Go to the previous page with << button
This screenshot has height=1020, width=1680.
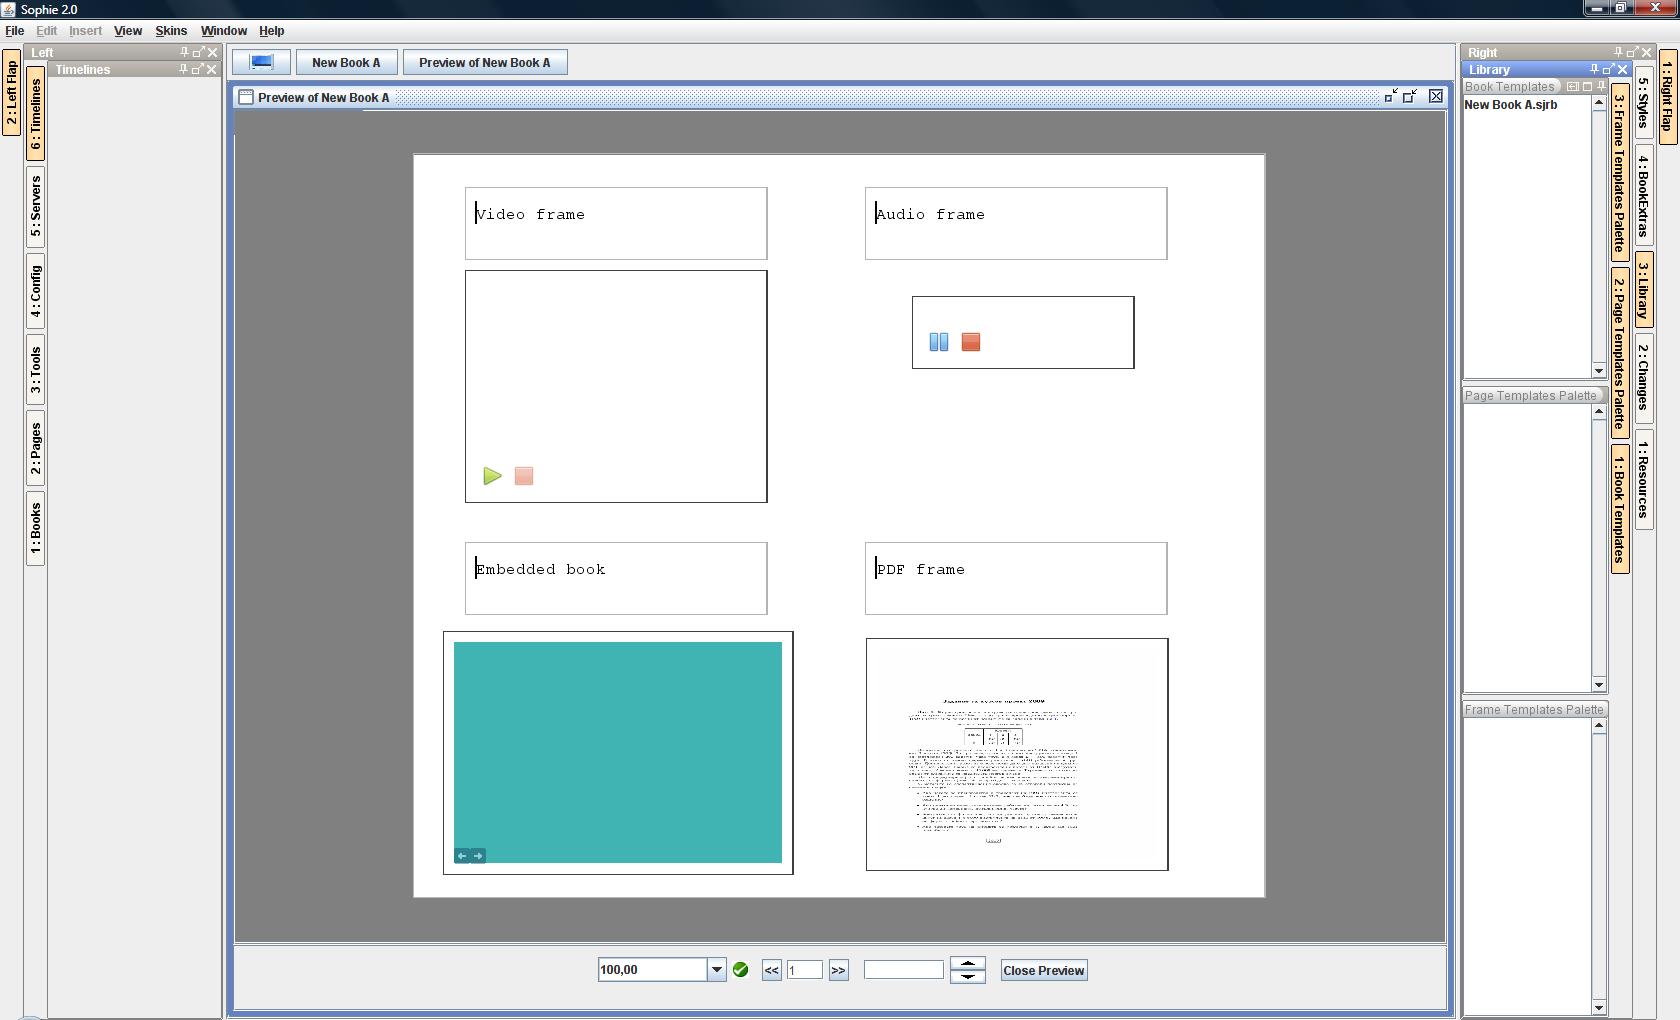point(771,970)
